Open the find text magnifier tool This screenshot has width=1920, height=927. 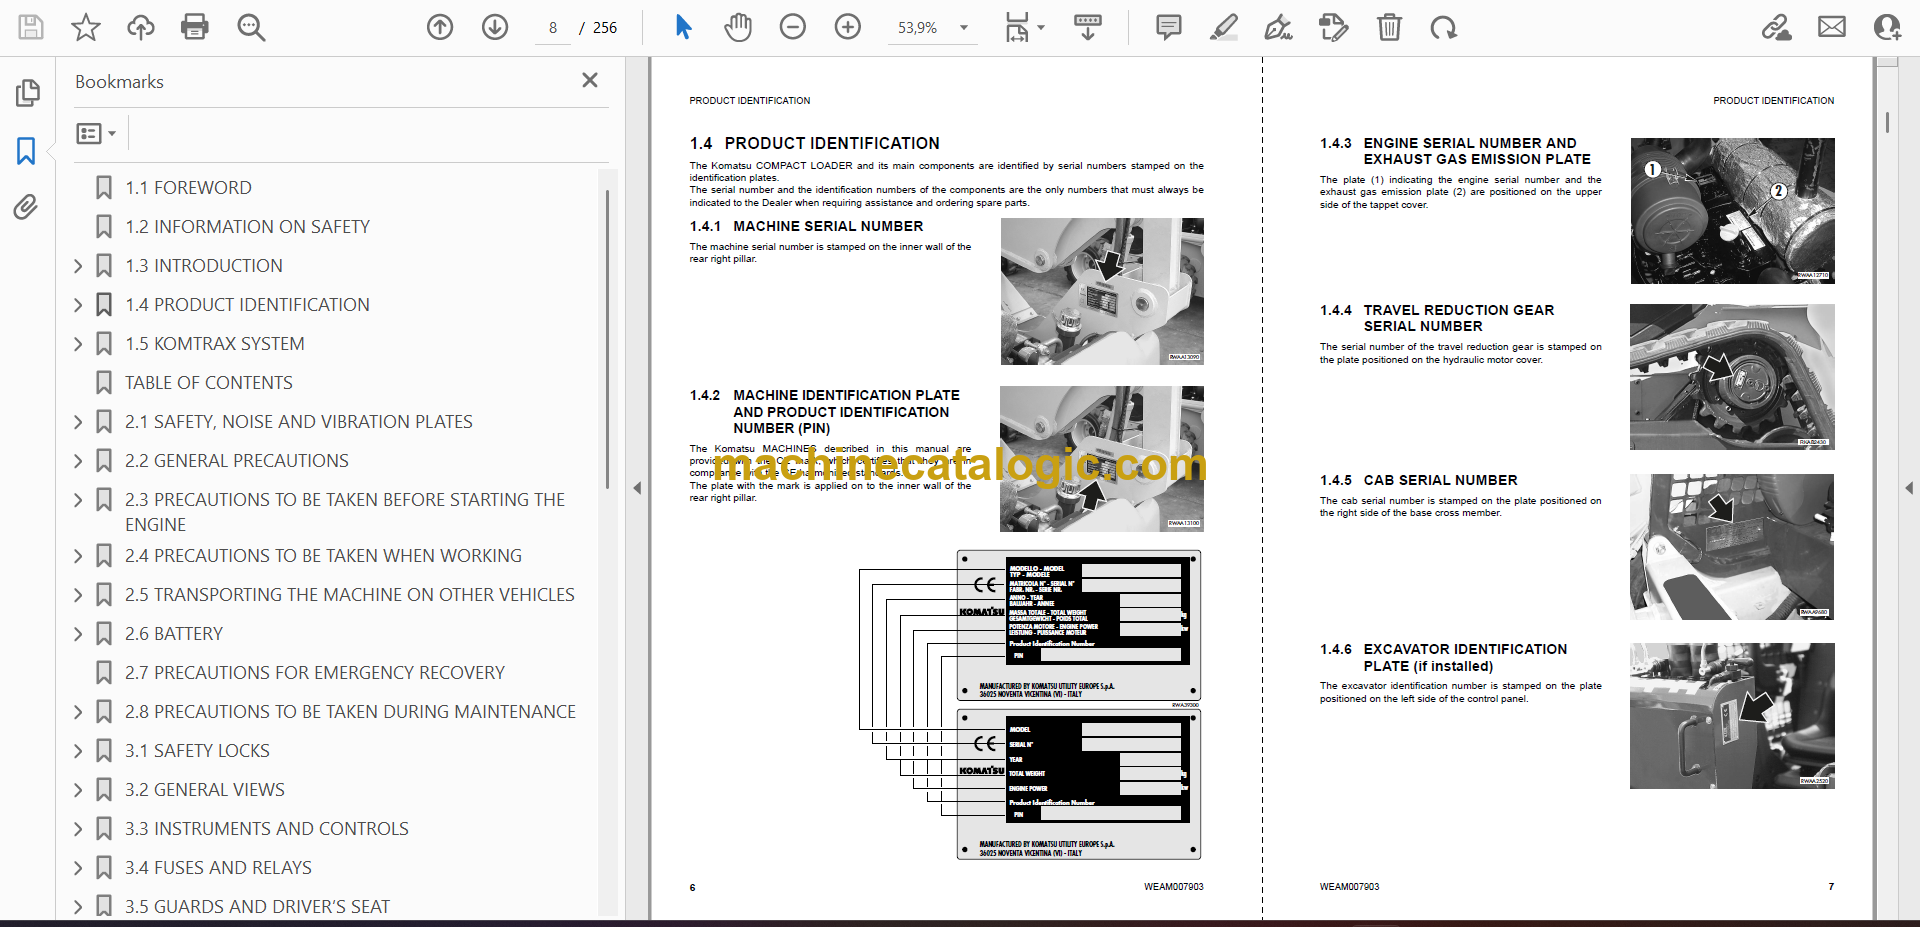point(251,27)
